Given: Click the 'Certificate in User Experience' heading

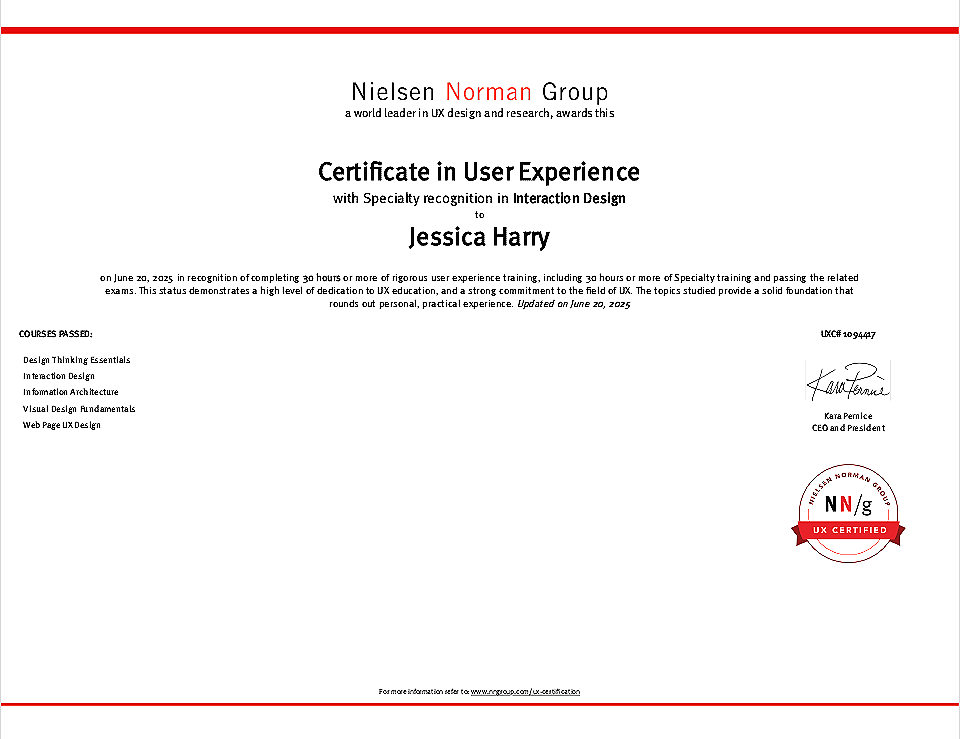Looking at the screenshot, I should (x=479, y=172).
